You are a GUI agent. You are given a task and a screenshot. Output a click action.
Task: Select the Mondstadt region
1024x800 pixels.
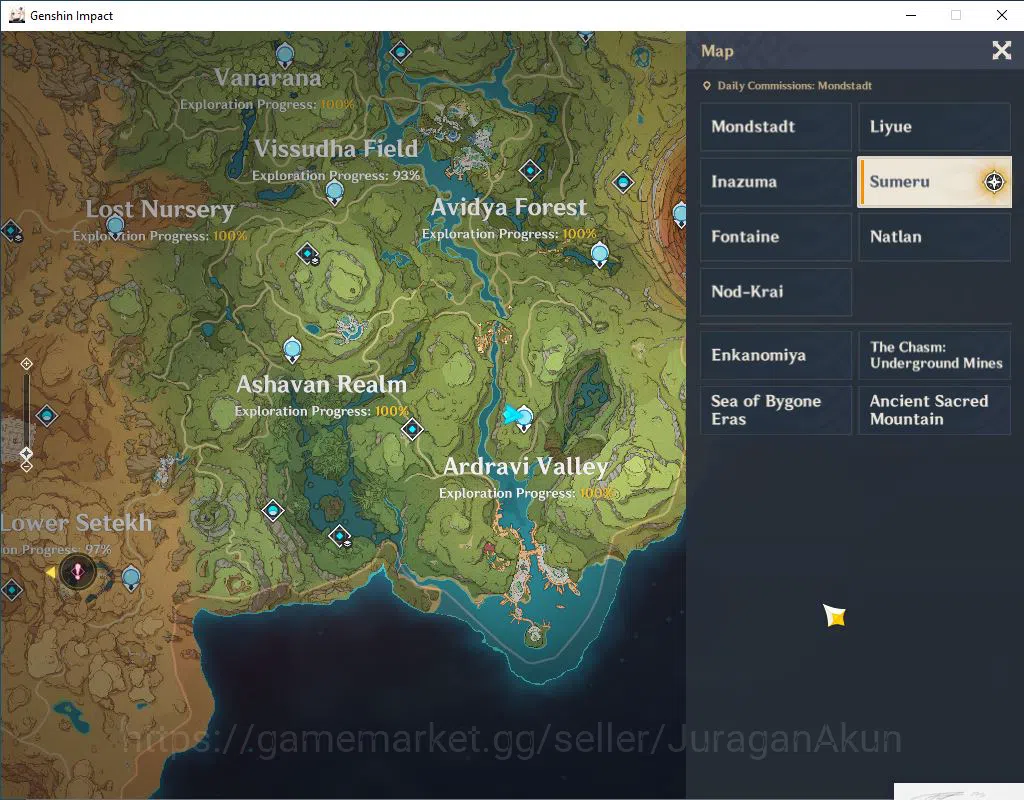coord(776,127)
